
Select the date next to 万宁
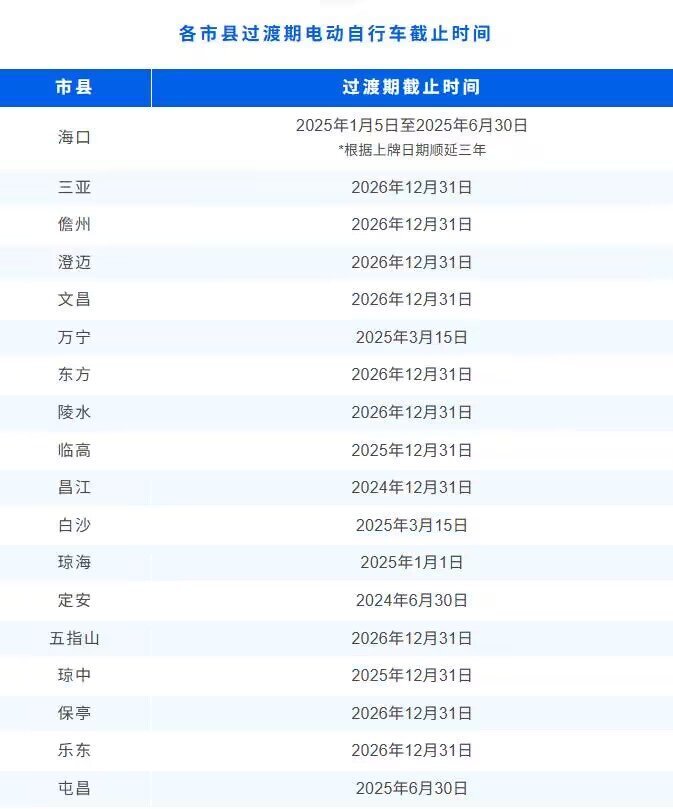[412, 337]
